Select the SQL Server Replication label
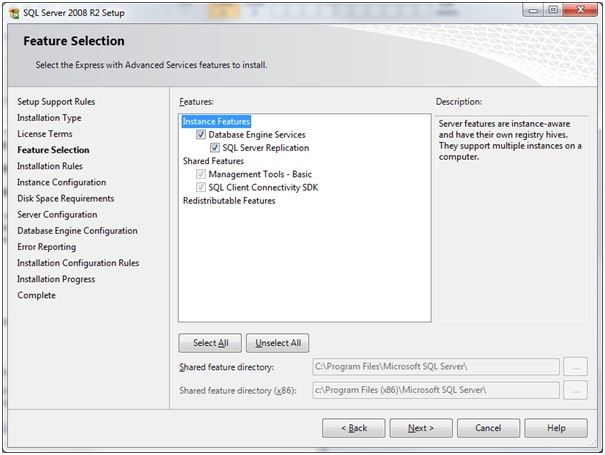Screen dimensions: 605x455 pos(265,148)
